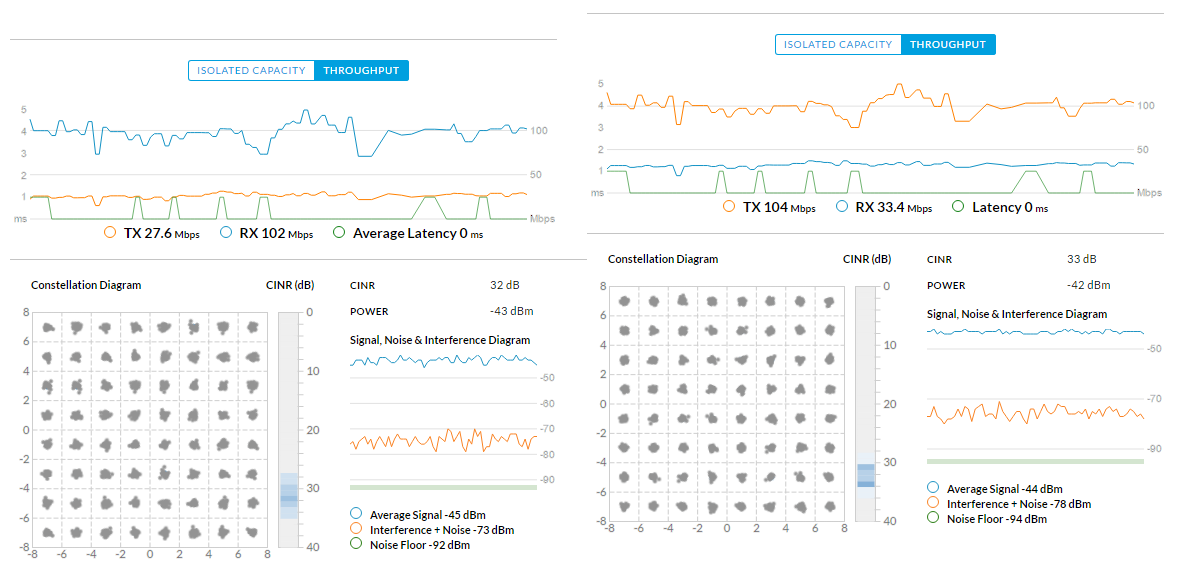This screenshot has height=579, width=1179.
Task: Toggle Average Latency legend circle
Action: pos(339,233)
